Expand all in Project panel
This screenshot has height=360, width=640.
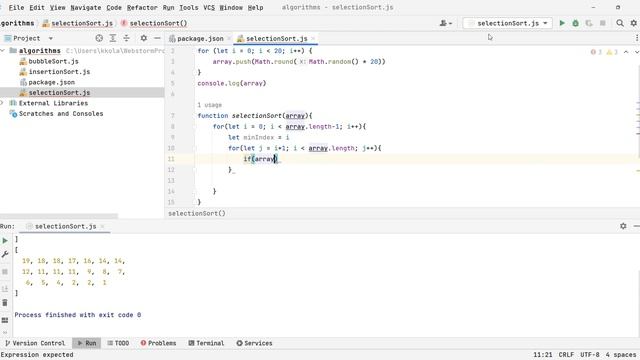tap(113, 38)
